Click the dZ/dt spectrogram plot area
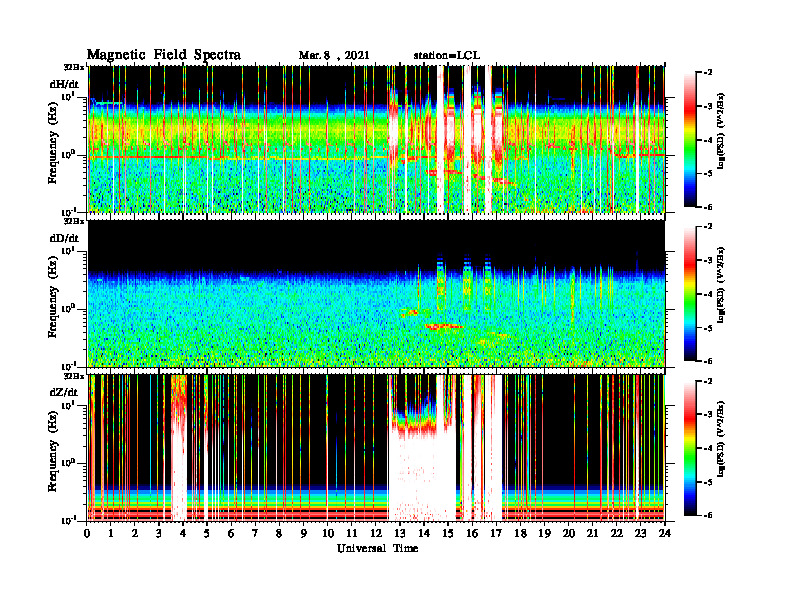Screen dimensions: 792x612 pos(376,447)
